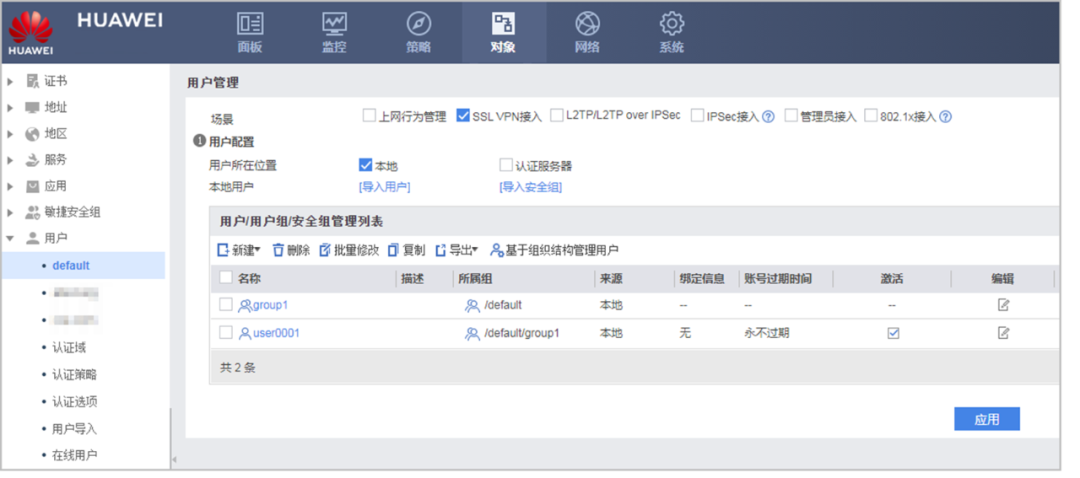Open the 面板 dashboard tab
Image resolution: width=1080 pixels, height=478 pixels.
pos(250,32)
